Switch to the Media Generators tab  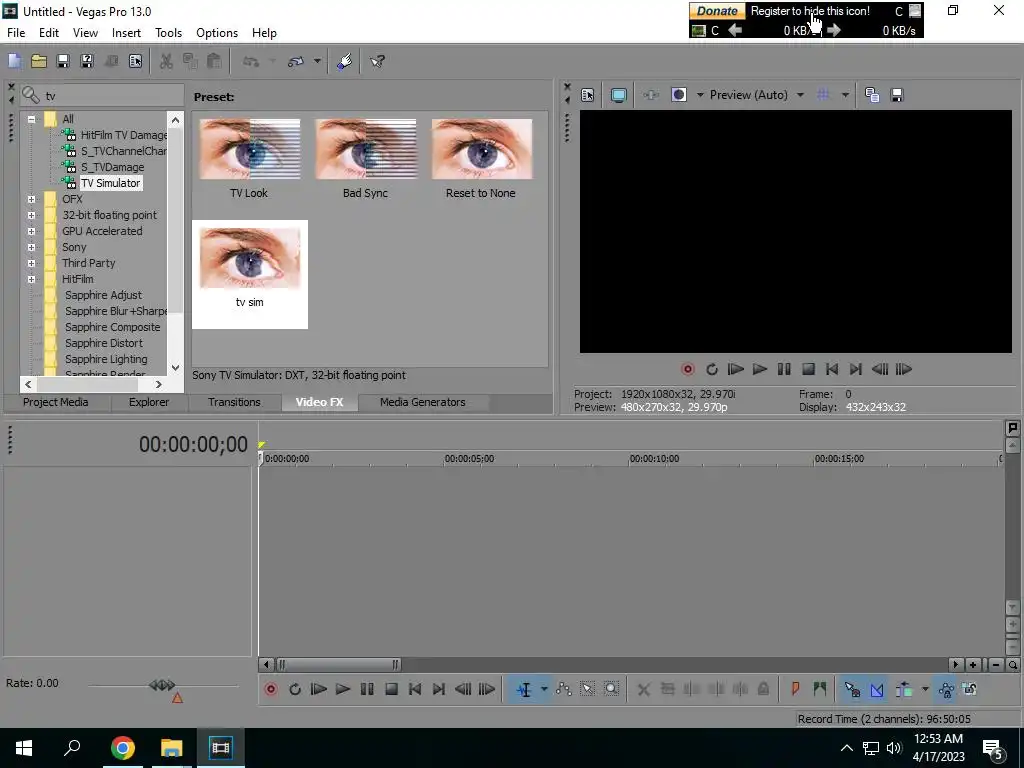[x=423, y=402]
